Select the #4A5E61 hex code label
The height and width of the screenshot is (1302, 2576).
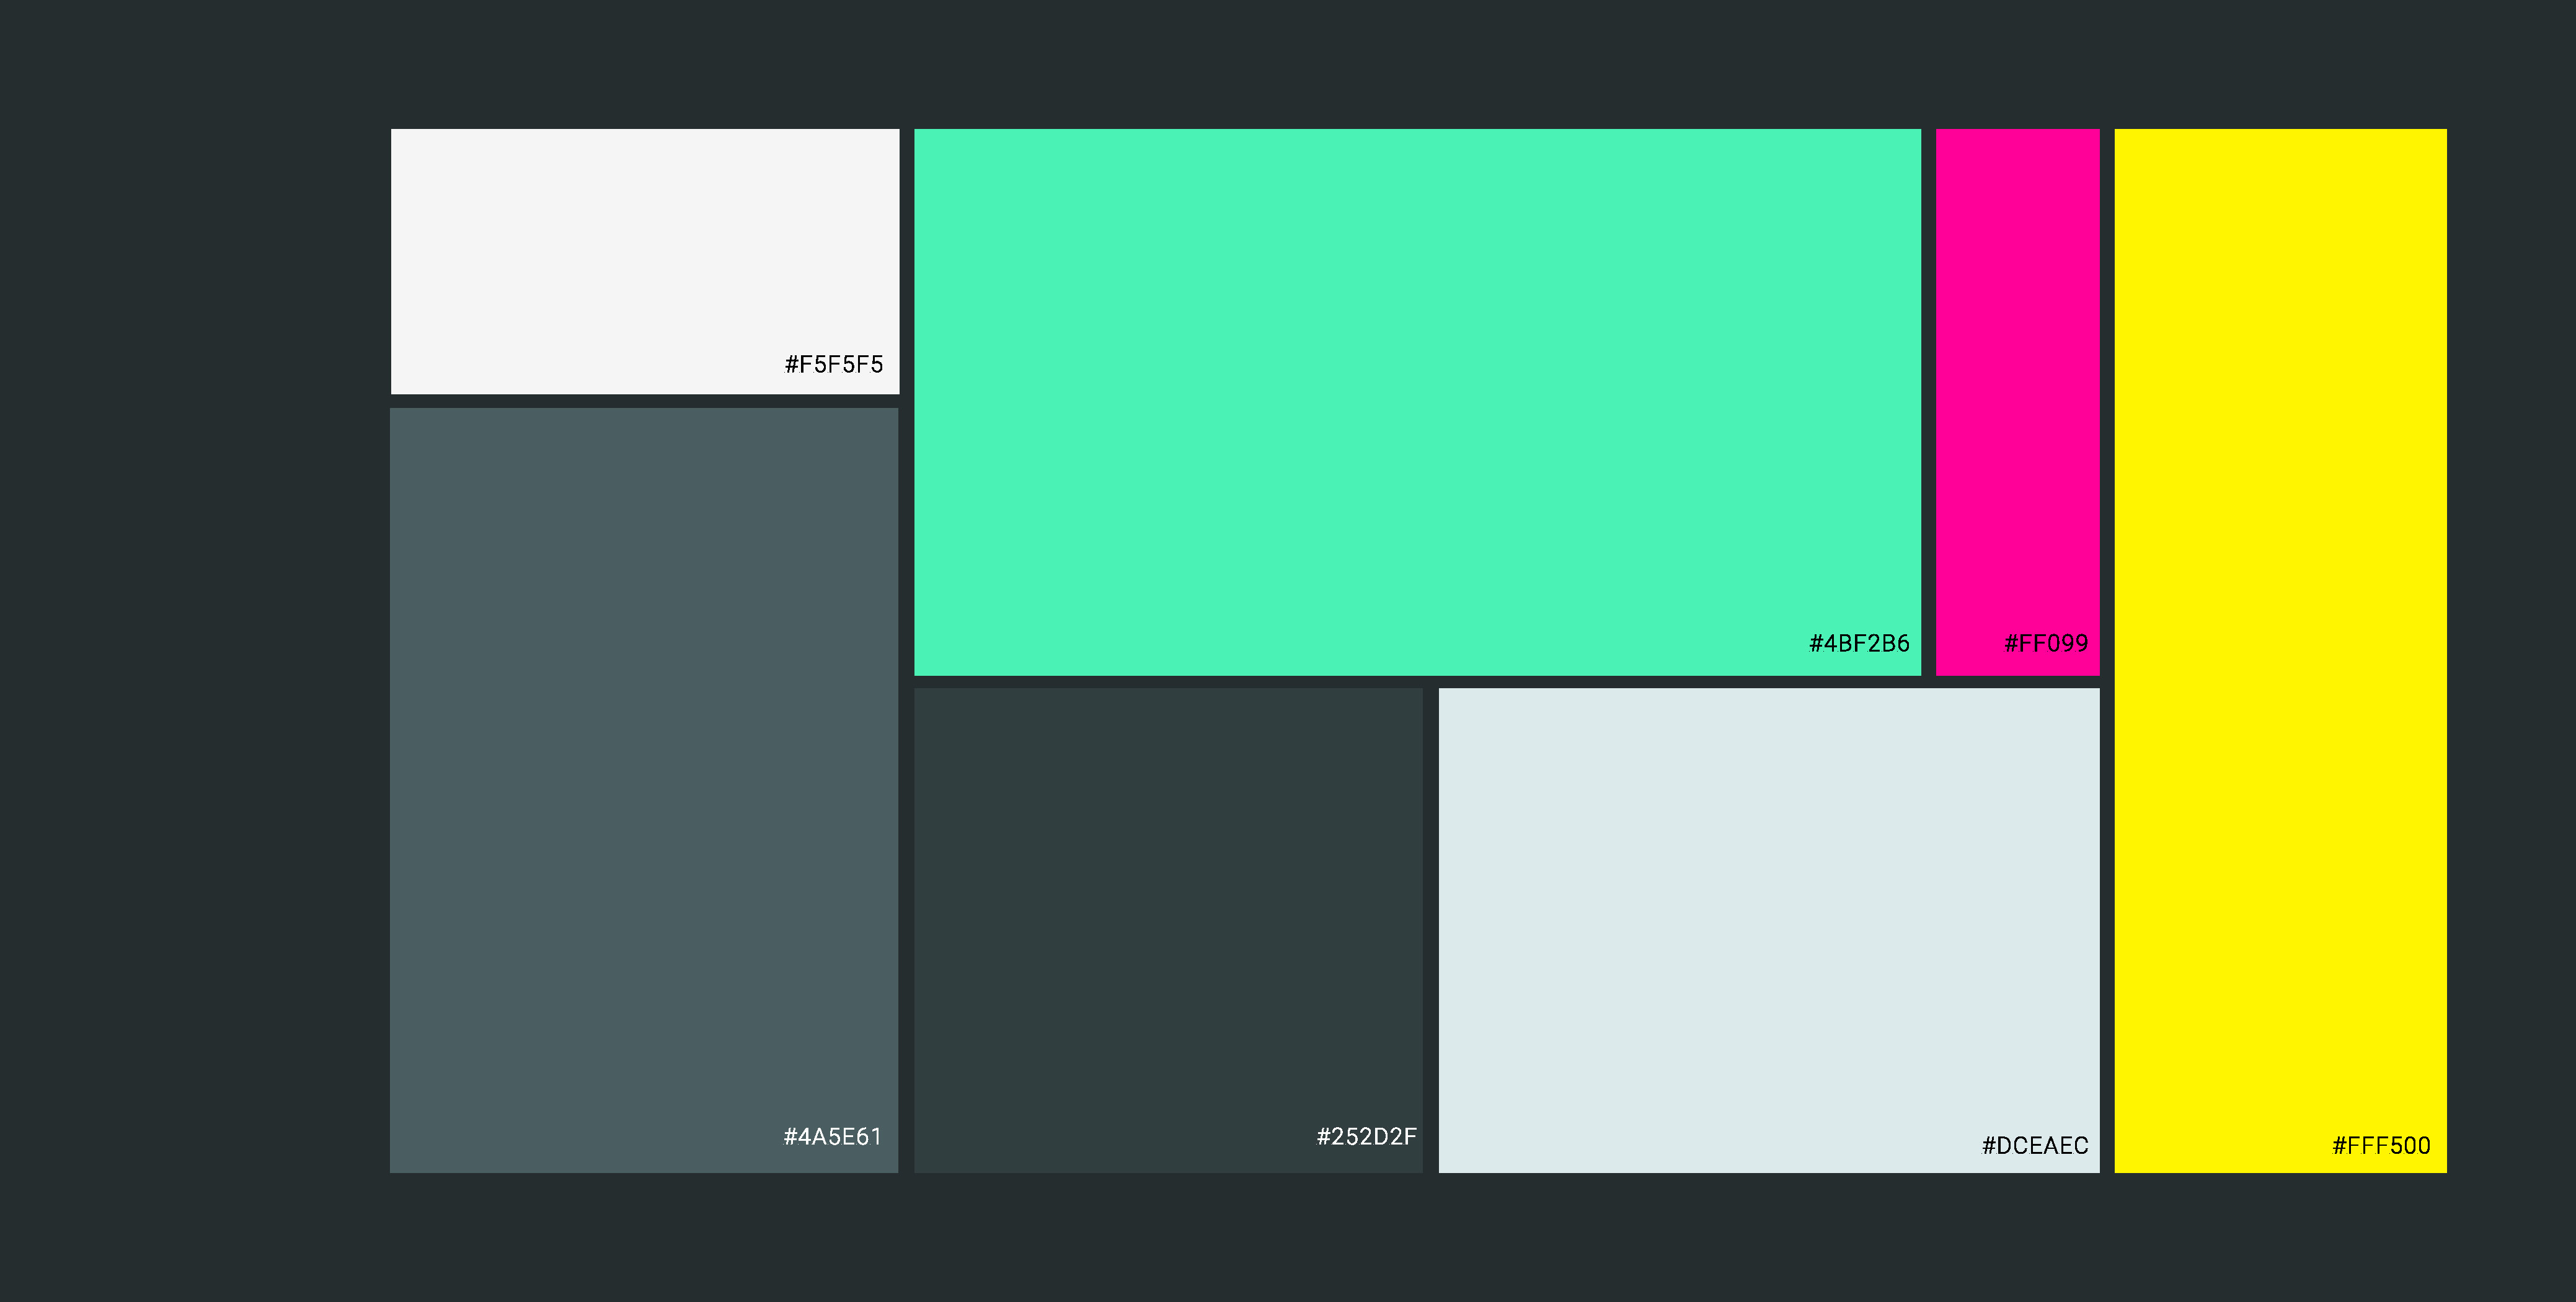pos(833,1136)
